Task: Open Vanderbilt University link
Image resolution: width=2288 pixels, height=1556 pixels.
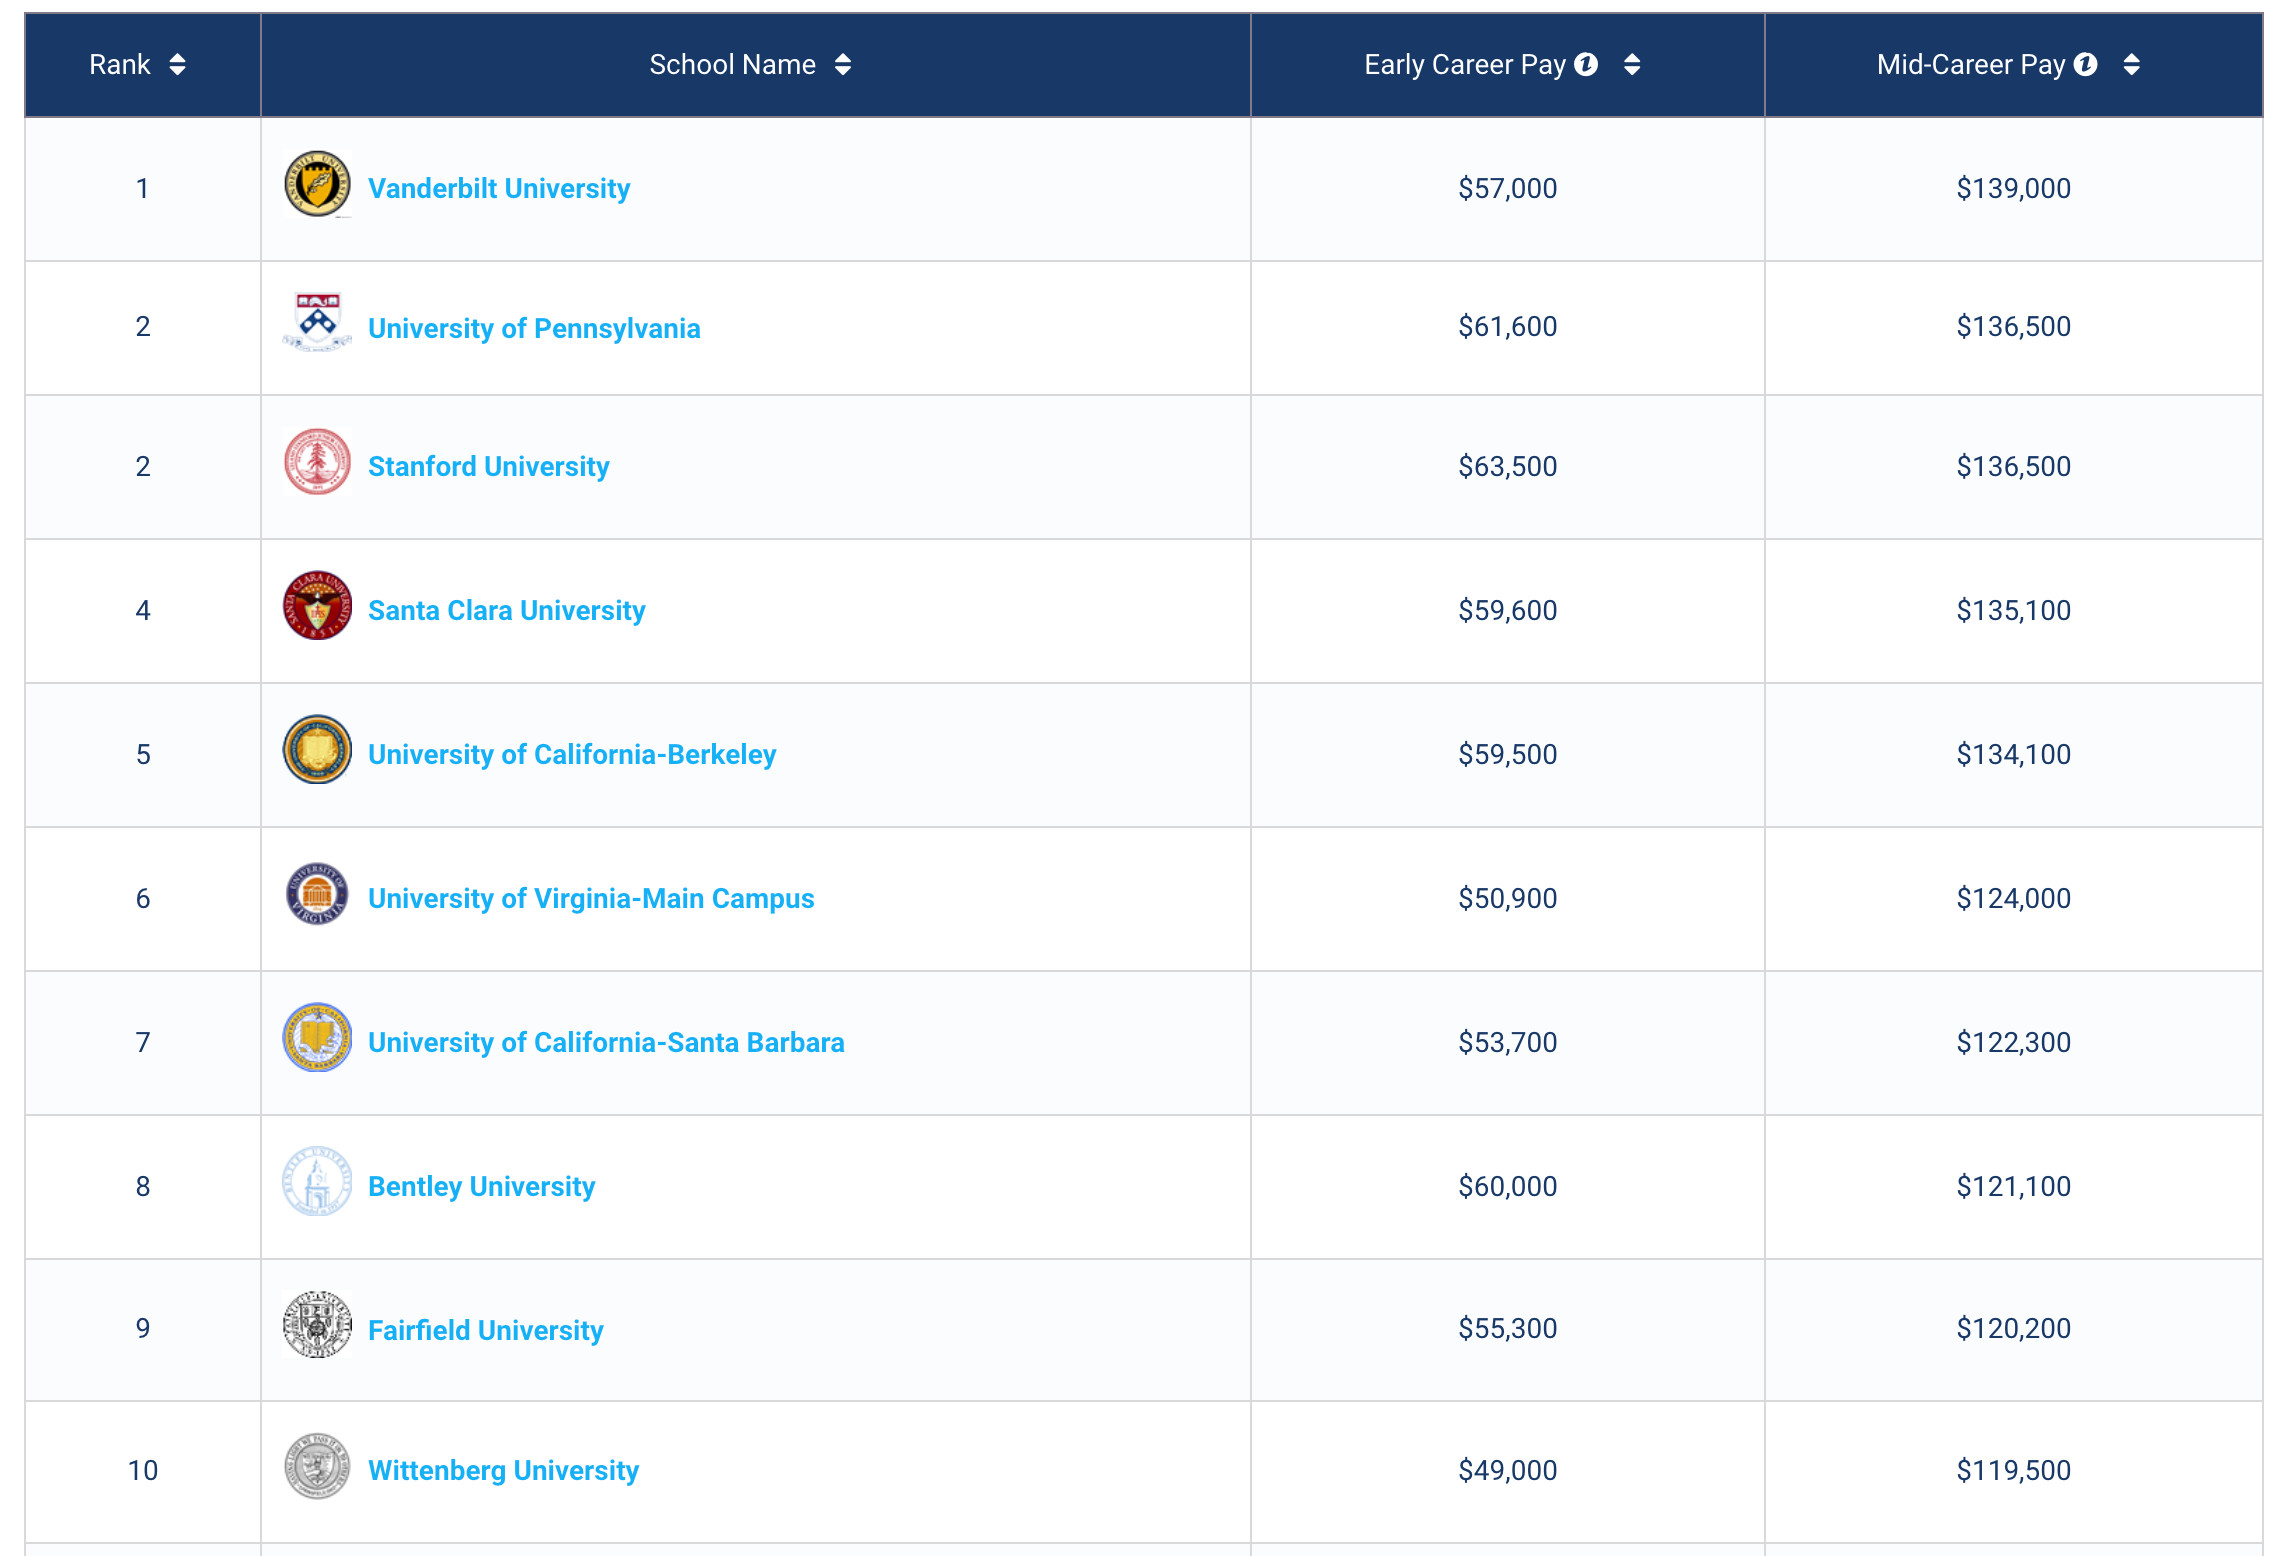Action: tap(499, 188)
